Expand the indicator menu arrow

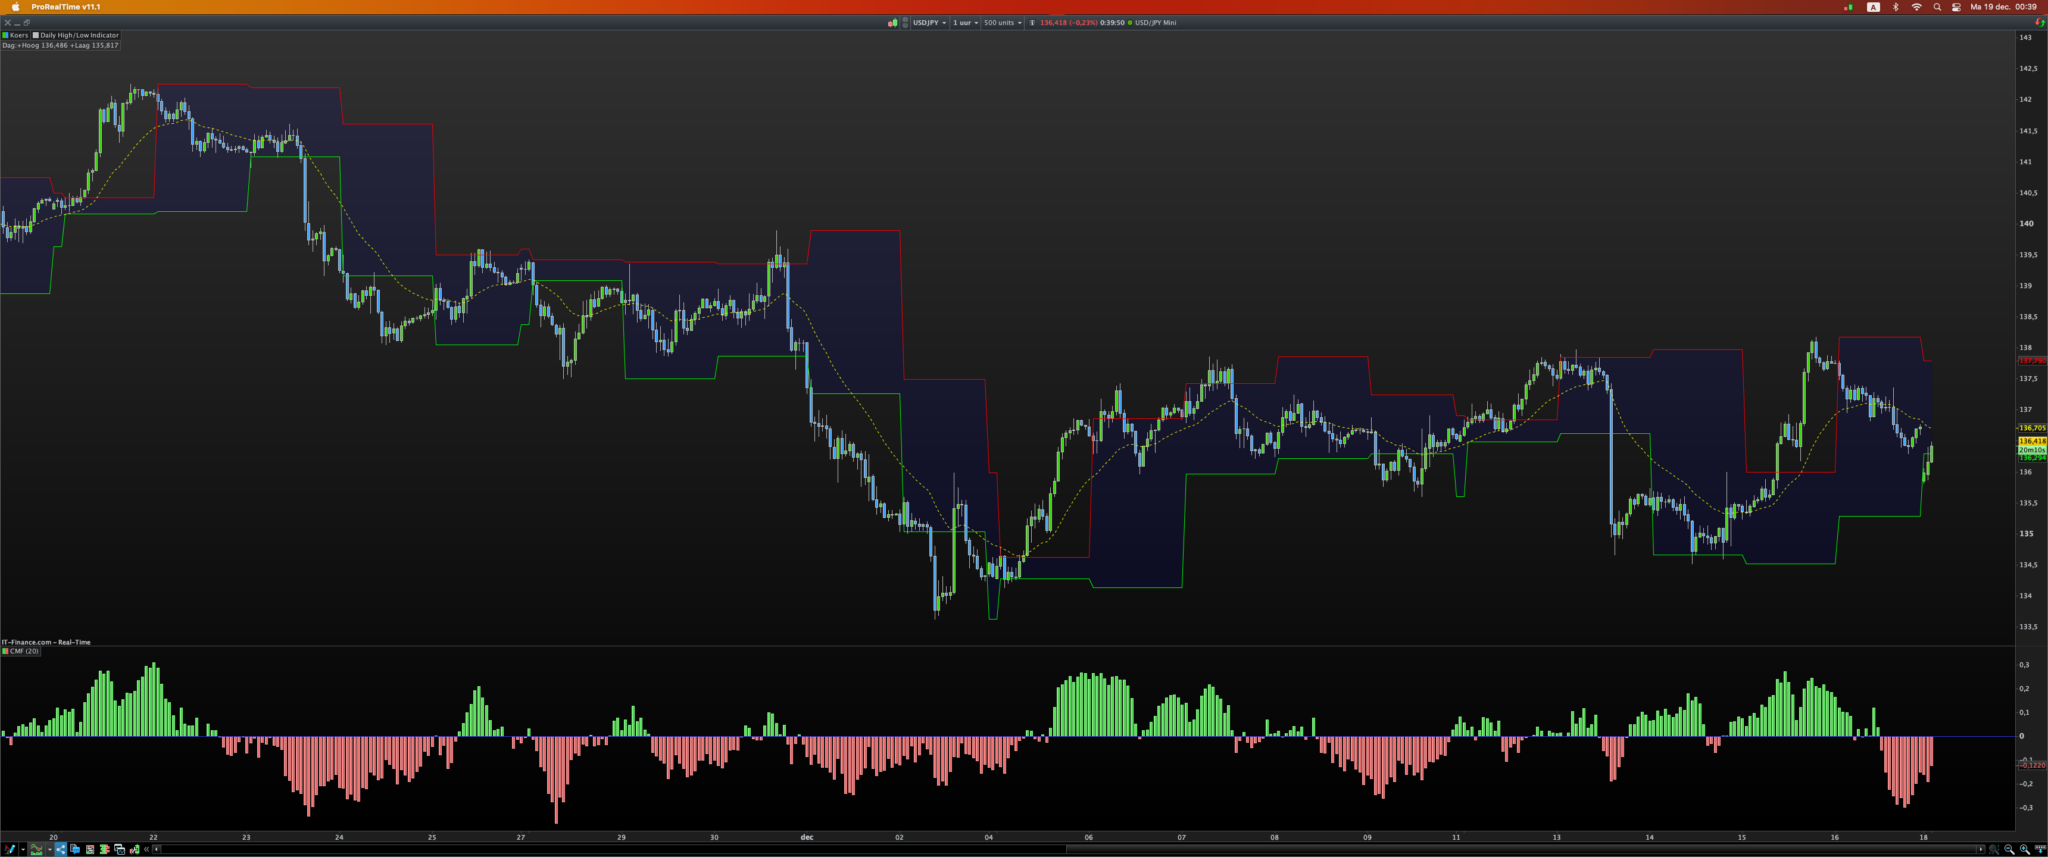click(50, 850)
